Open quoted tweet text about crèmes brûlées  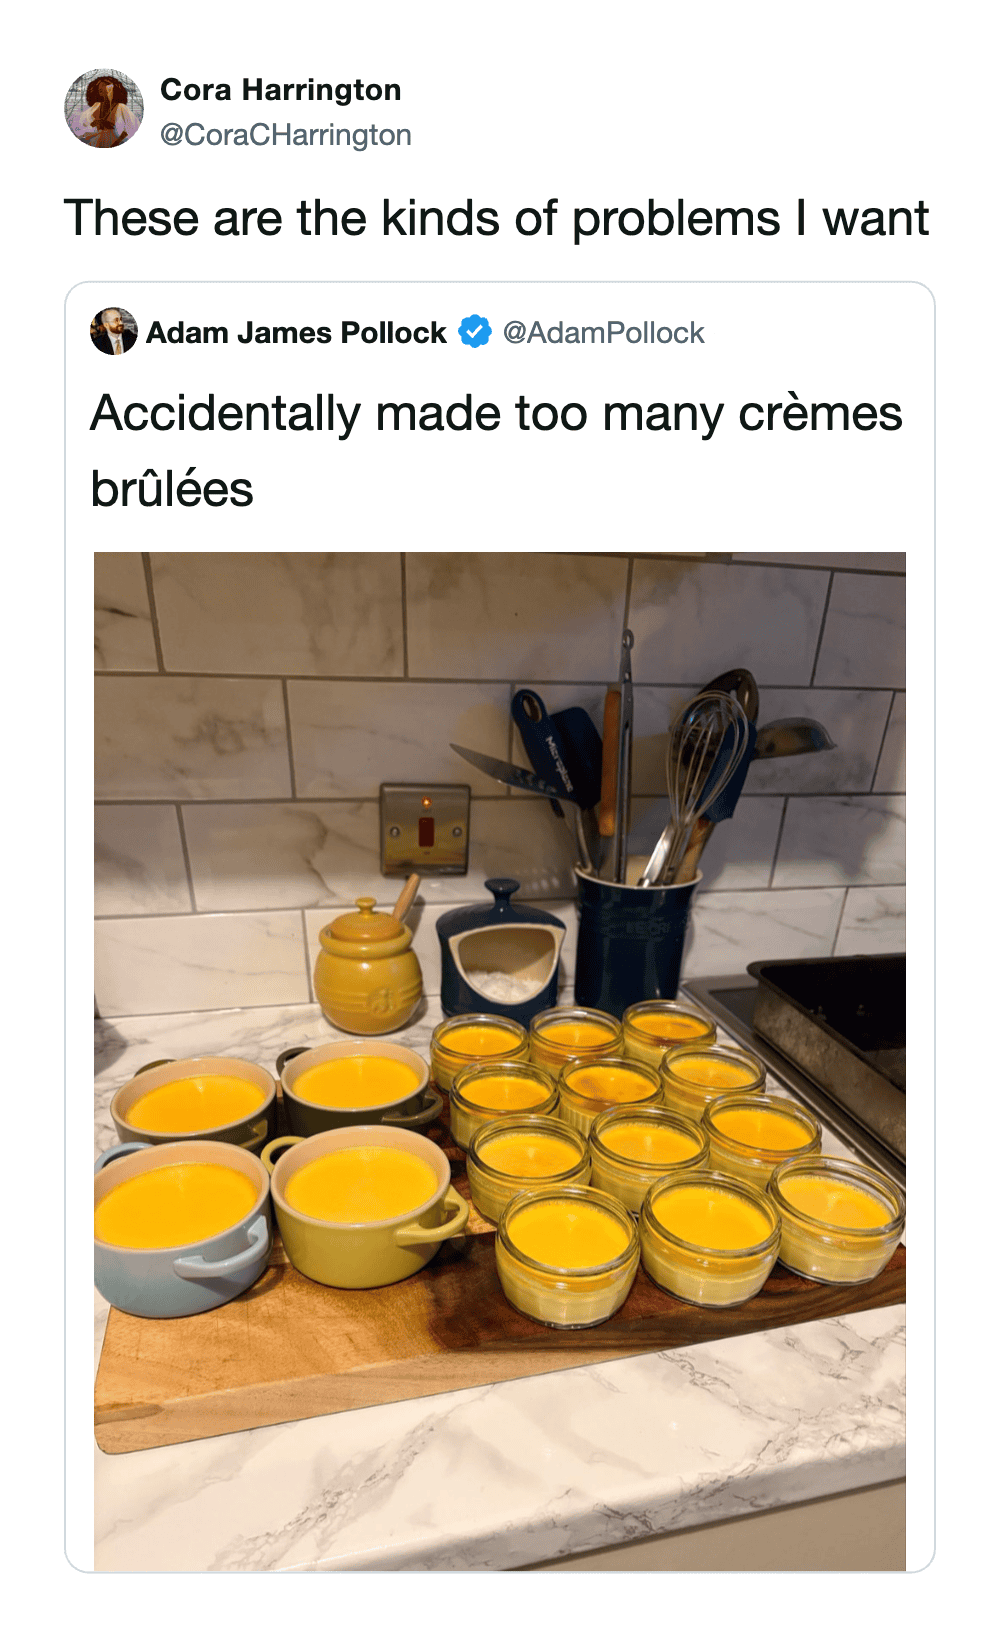click(x=497, y=451)
